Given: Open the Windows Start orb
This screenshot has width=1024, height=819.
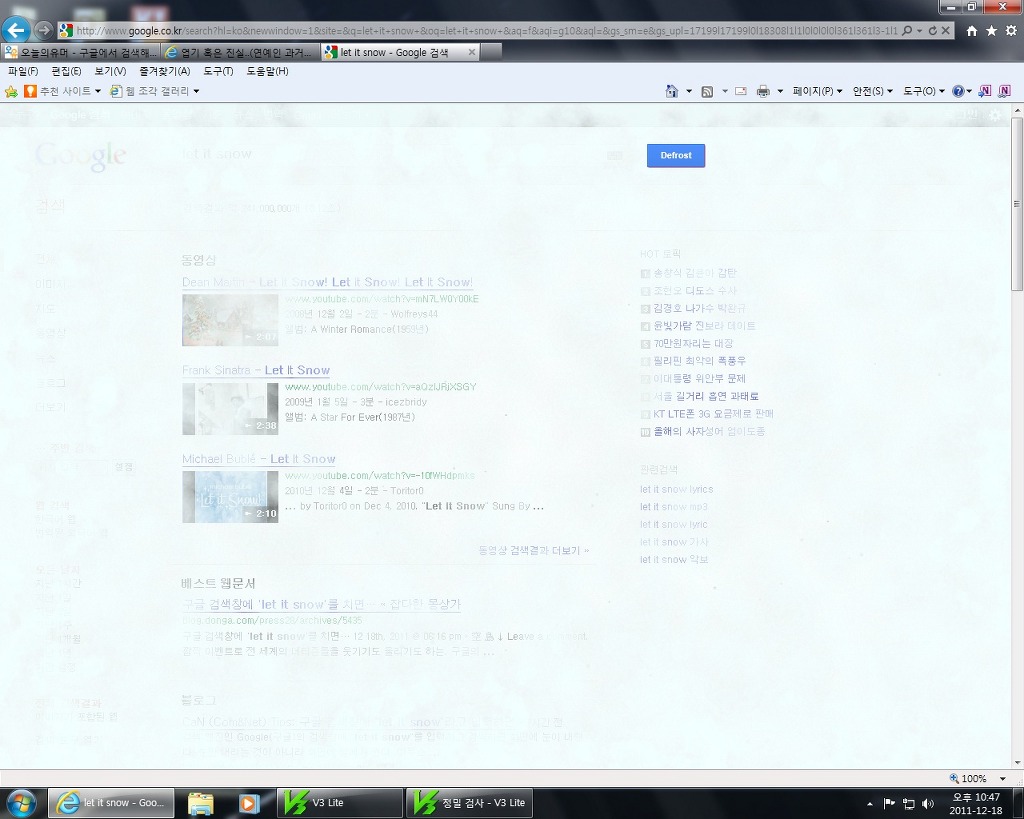Looking at the screenshot, I should tap(22, 803).
